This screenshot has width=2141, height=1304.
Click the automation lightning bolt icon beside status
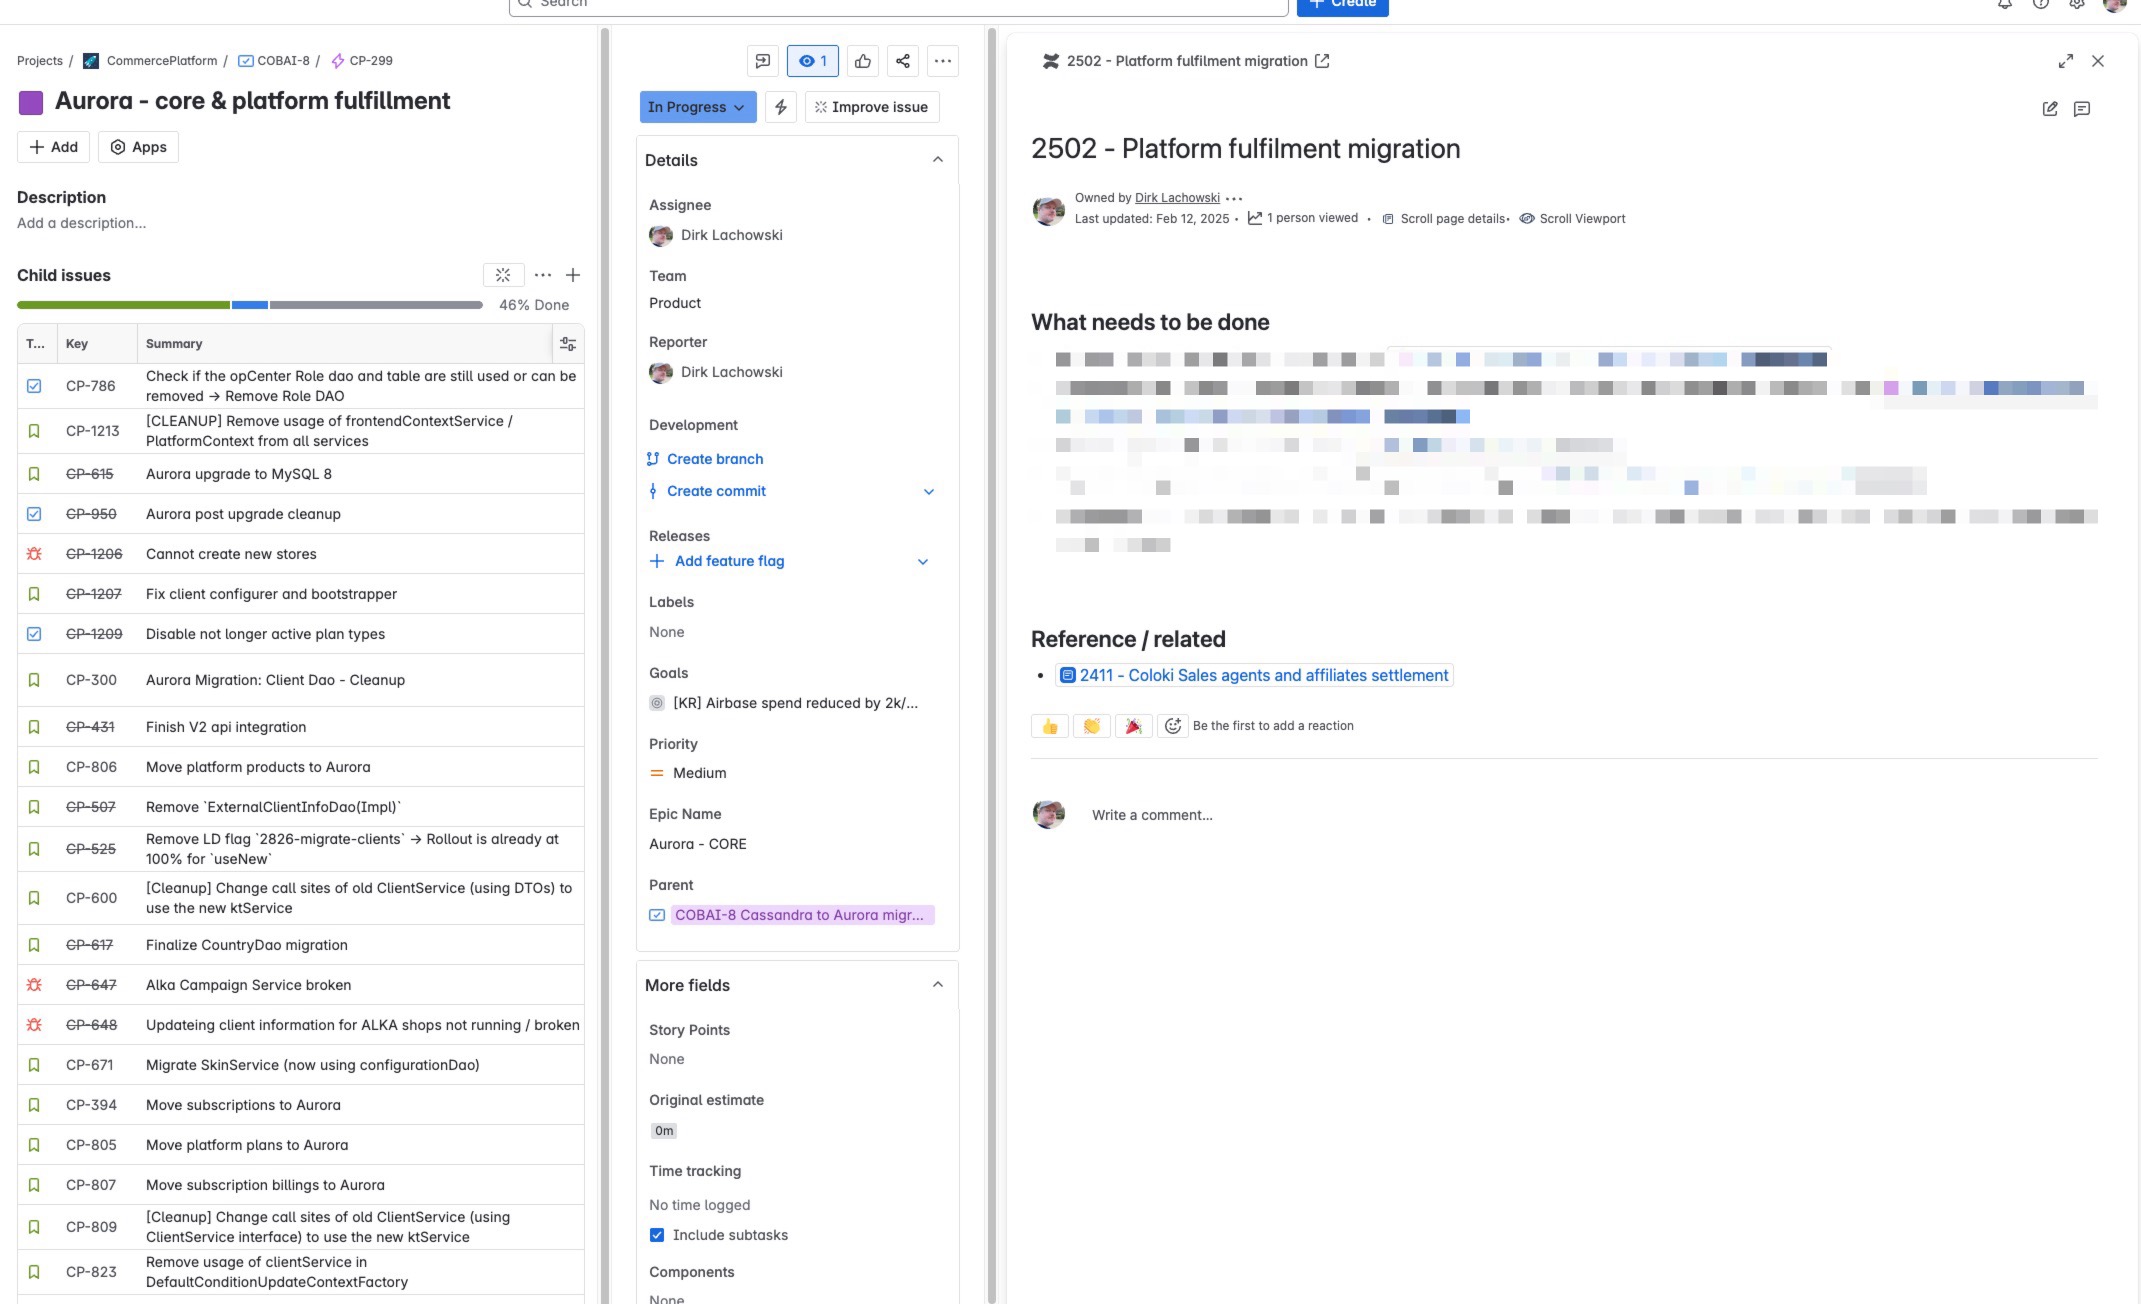[781, 107]
